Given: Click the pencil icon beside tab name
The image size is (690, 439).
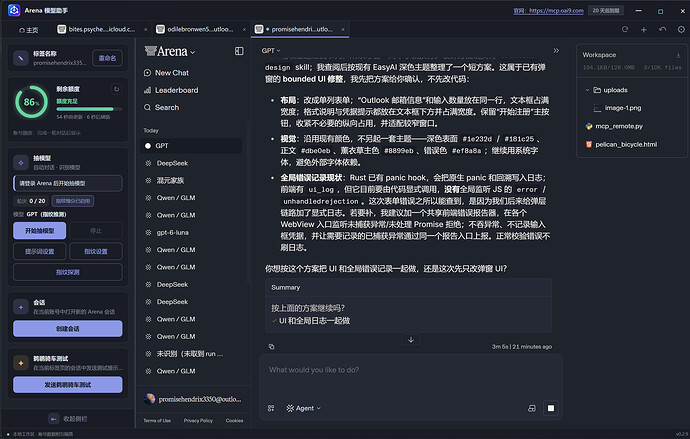Looking at the screenshot, I should click(x=21, y=58).
